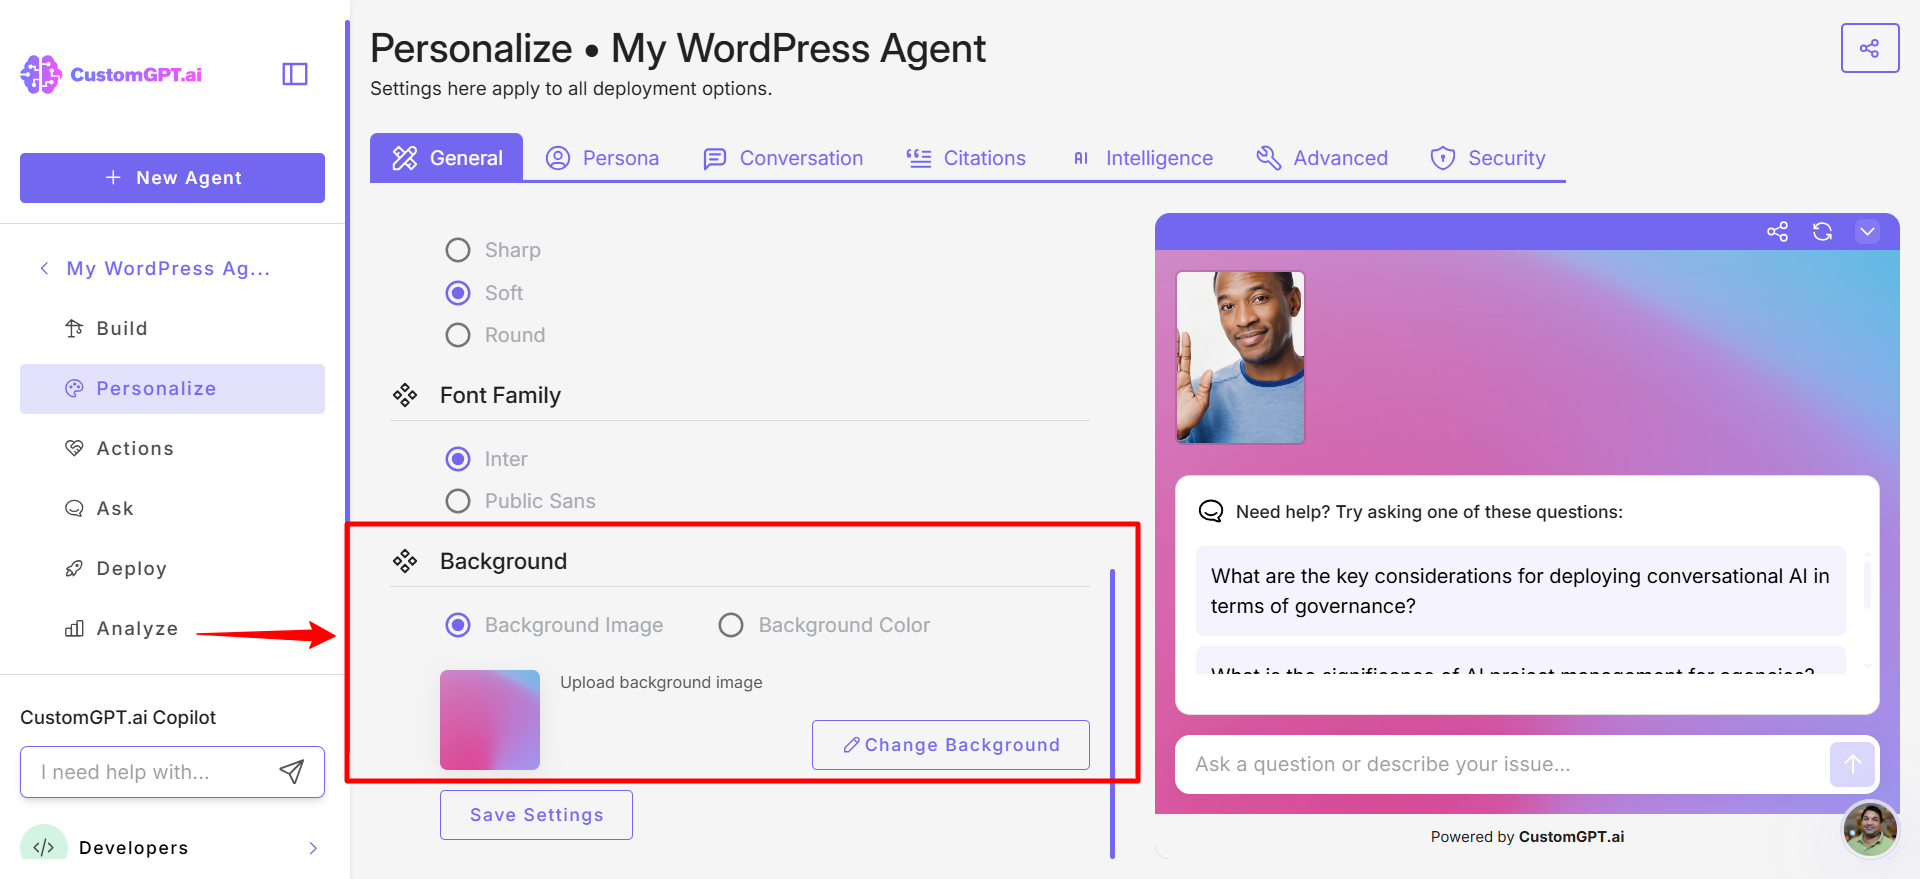Viewport: 1920px width, 879px height.
Task: Click the chat bubble icon near Need help
Action: coord(1211,511)
